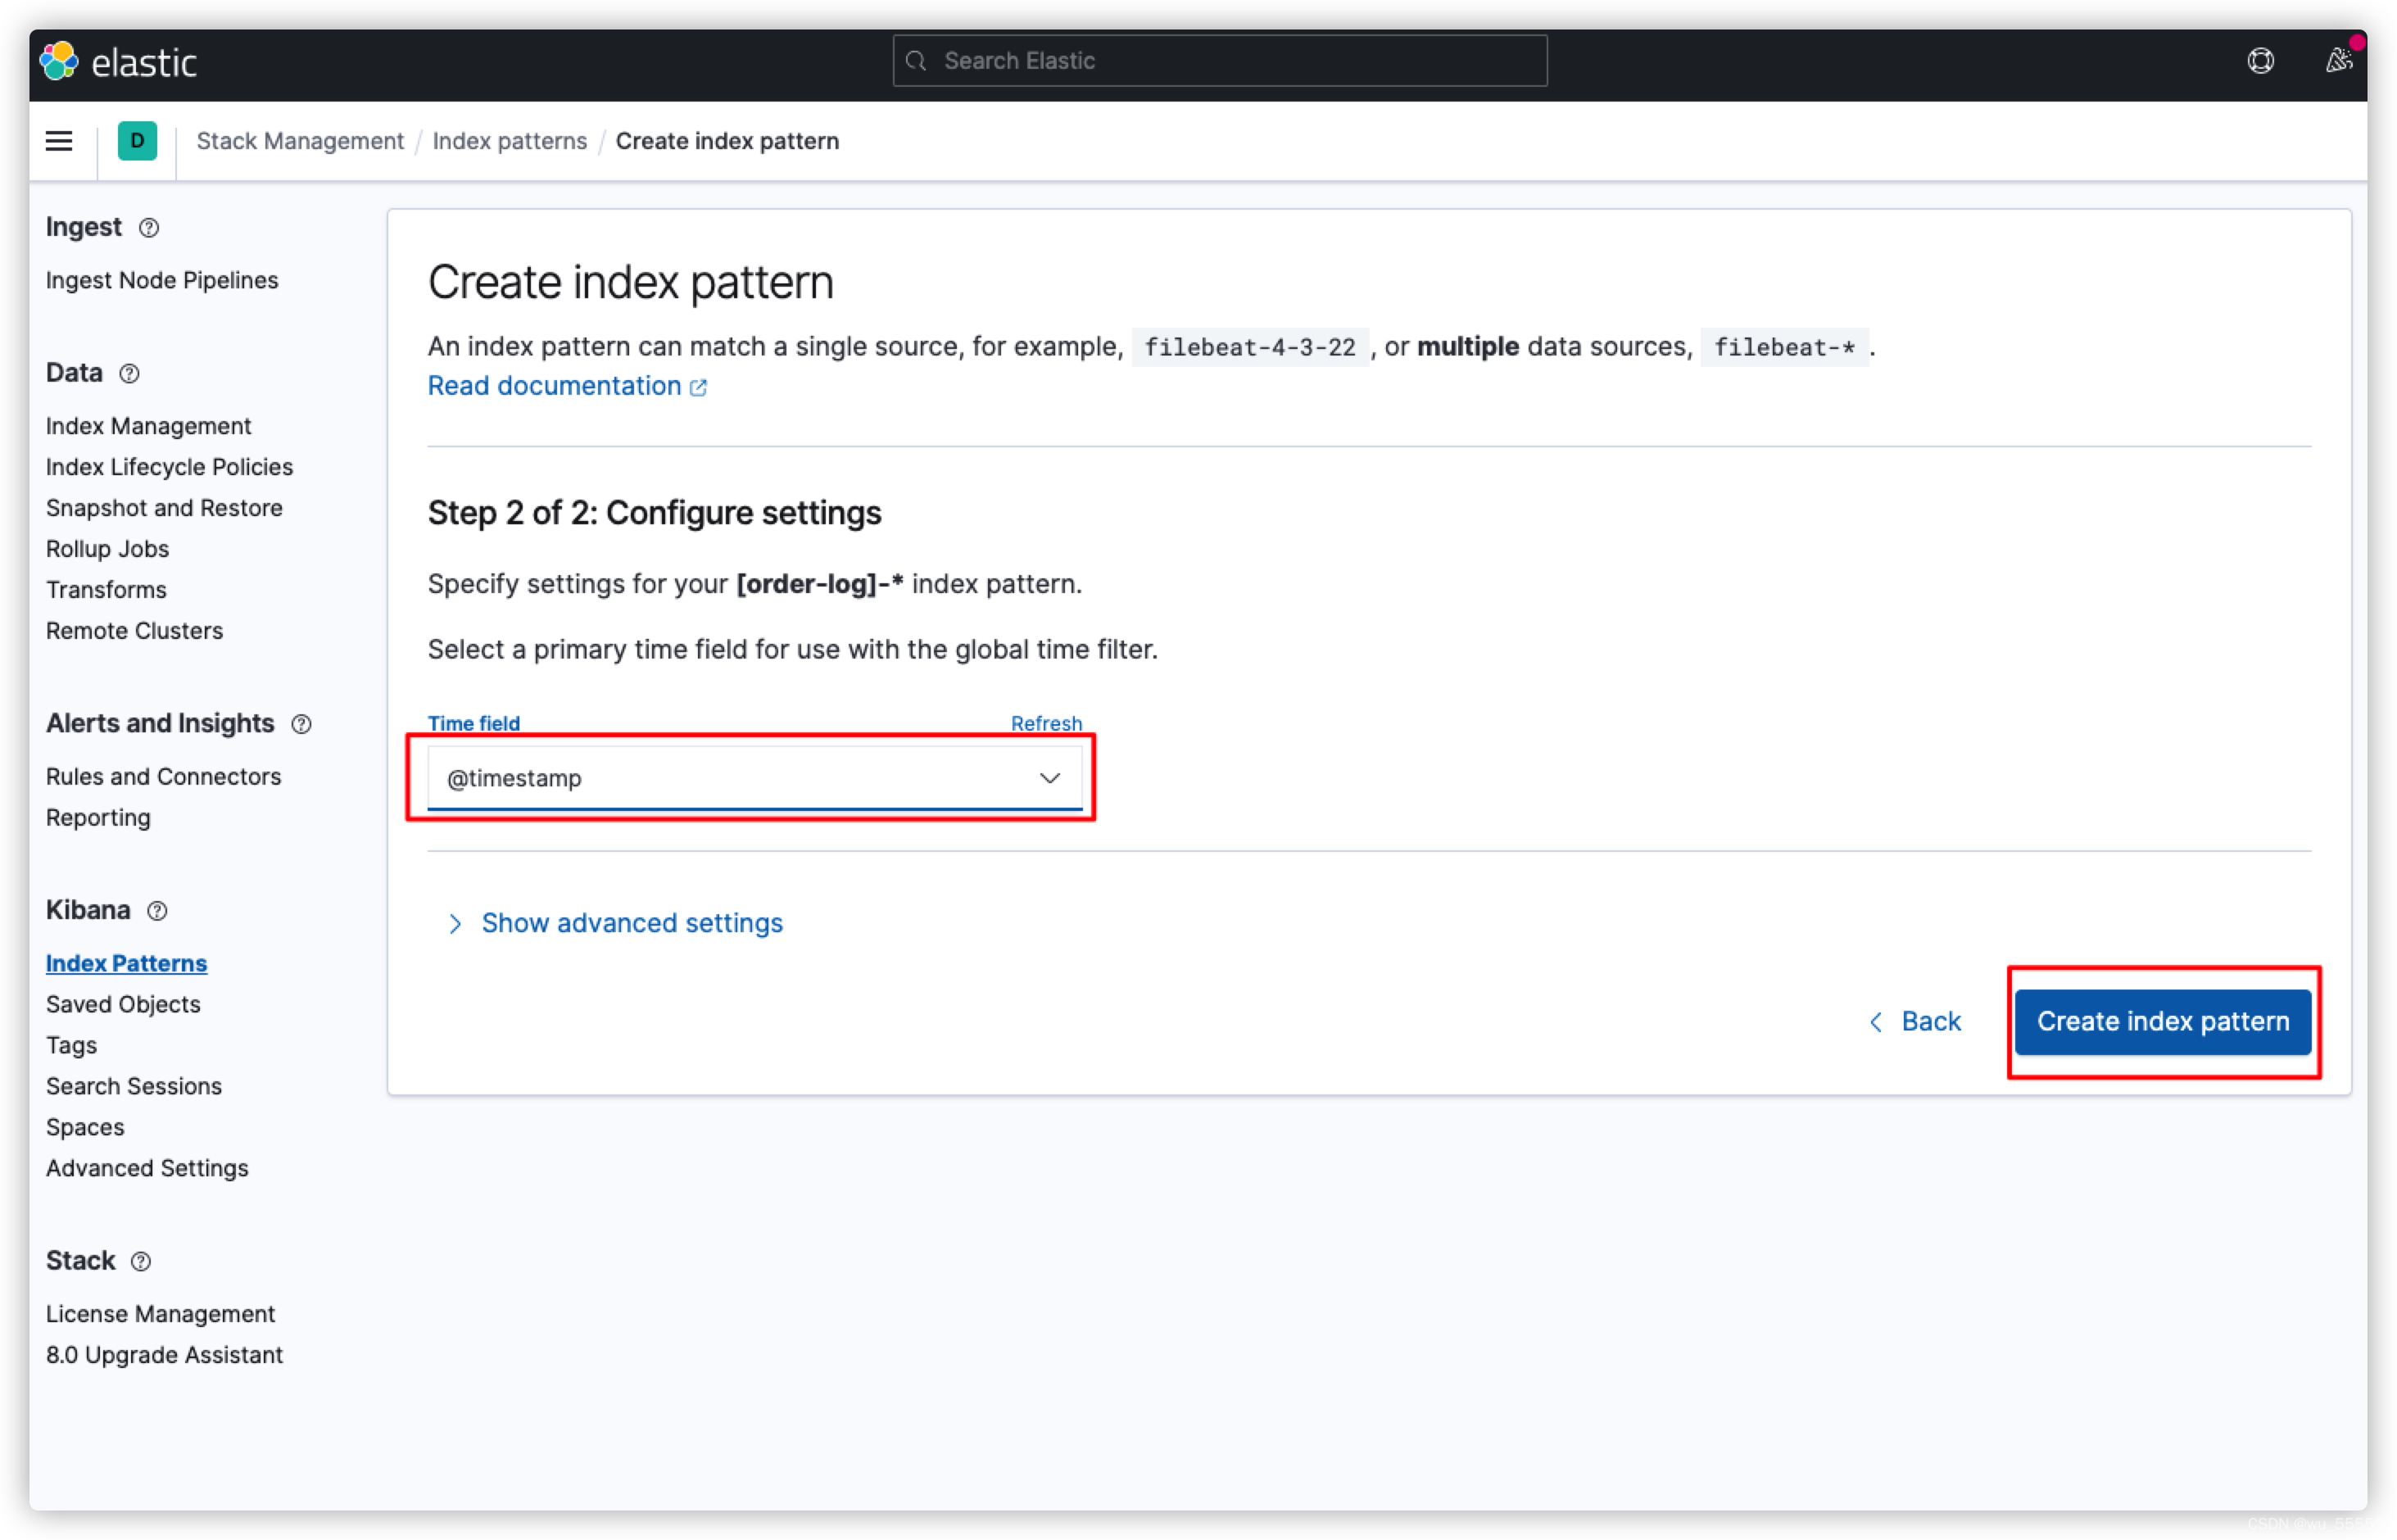Viewport: 2397px width, 1540px height.
Task: Click the Elastic logo icon
Action: 59,61
